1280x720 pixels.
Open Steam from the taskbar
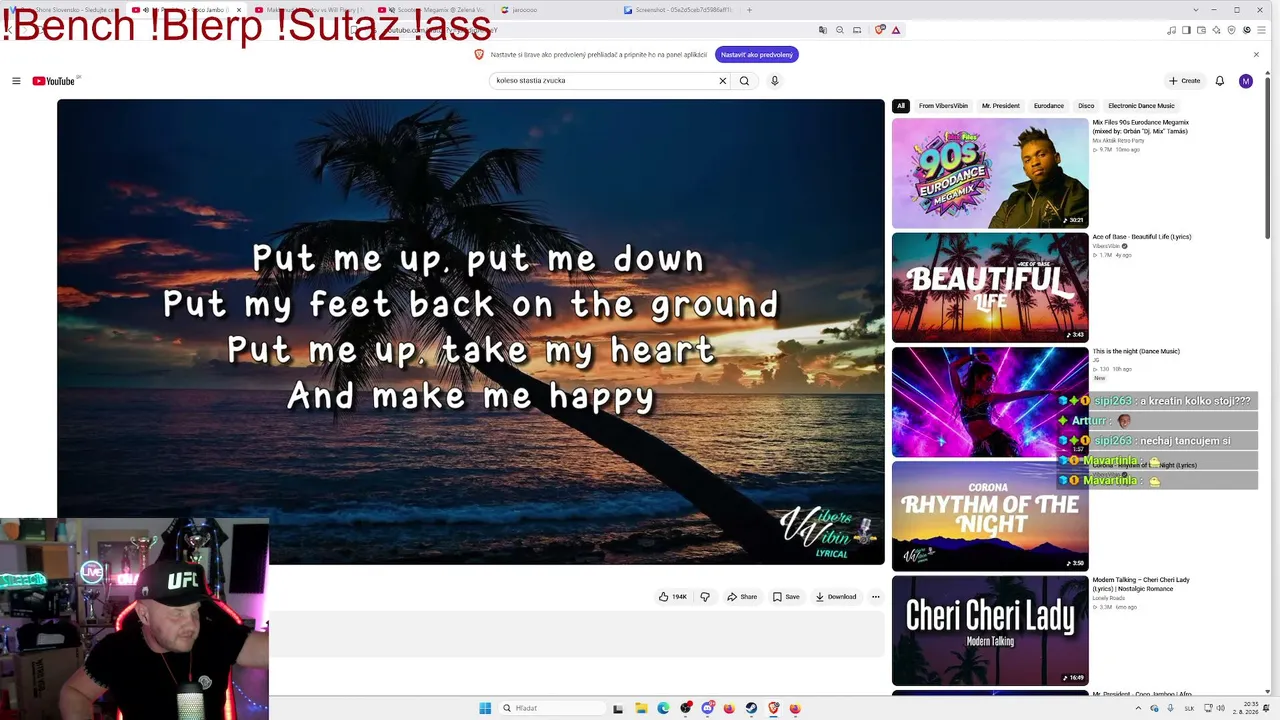pyautogui.click(x=751, y=708)
